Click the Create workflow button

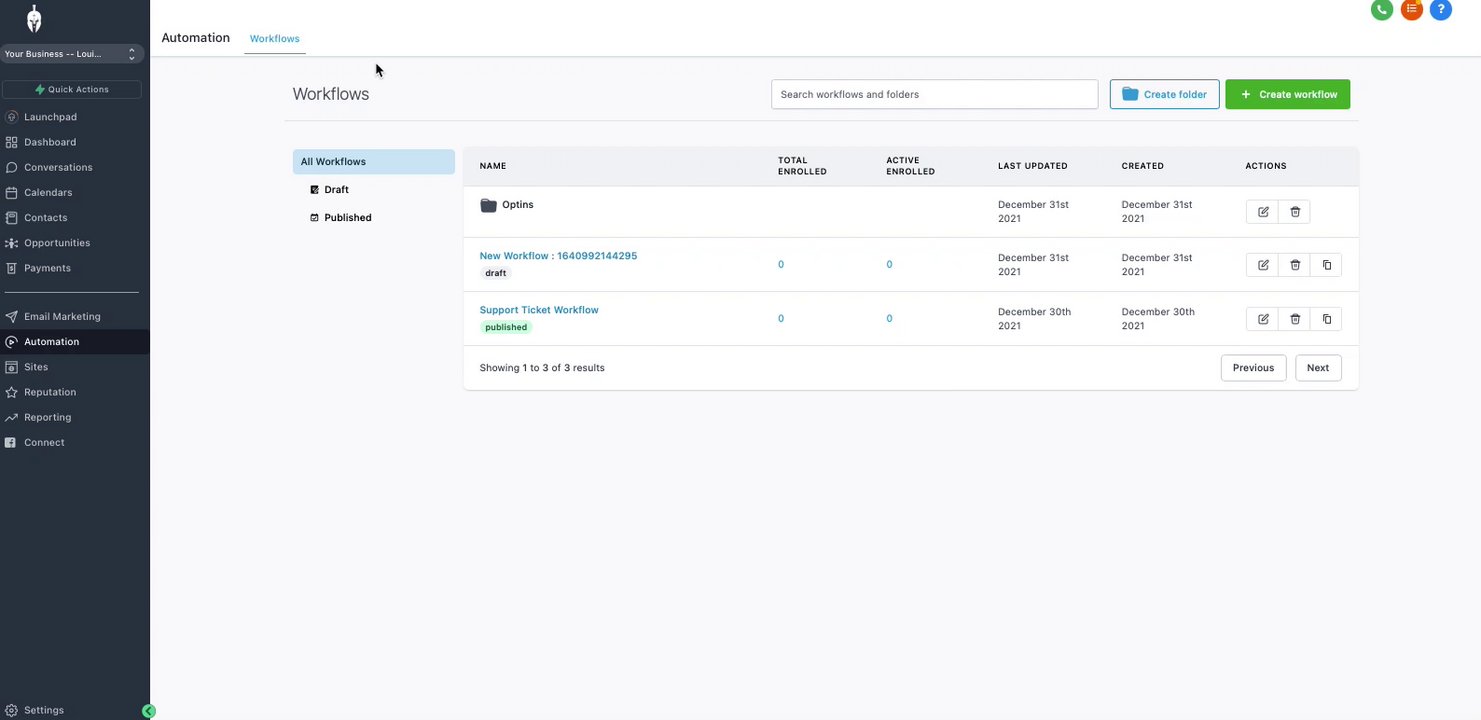(1287, 95)
